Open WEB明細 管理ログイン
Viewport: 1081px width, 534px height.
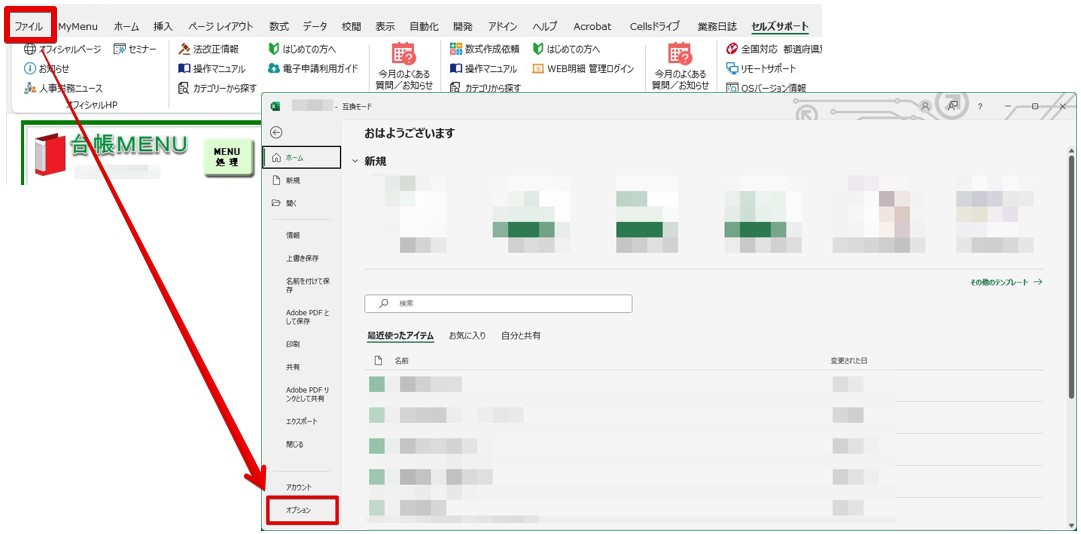point(583,68)
